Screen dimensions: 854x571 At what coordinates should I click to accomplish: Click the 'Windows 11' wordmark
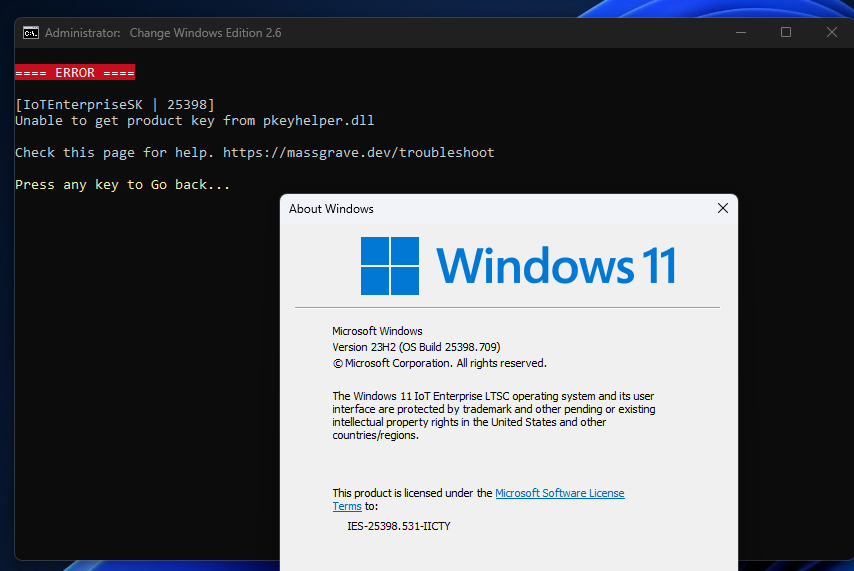point(556,266)
